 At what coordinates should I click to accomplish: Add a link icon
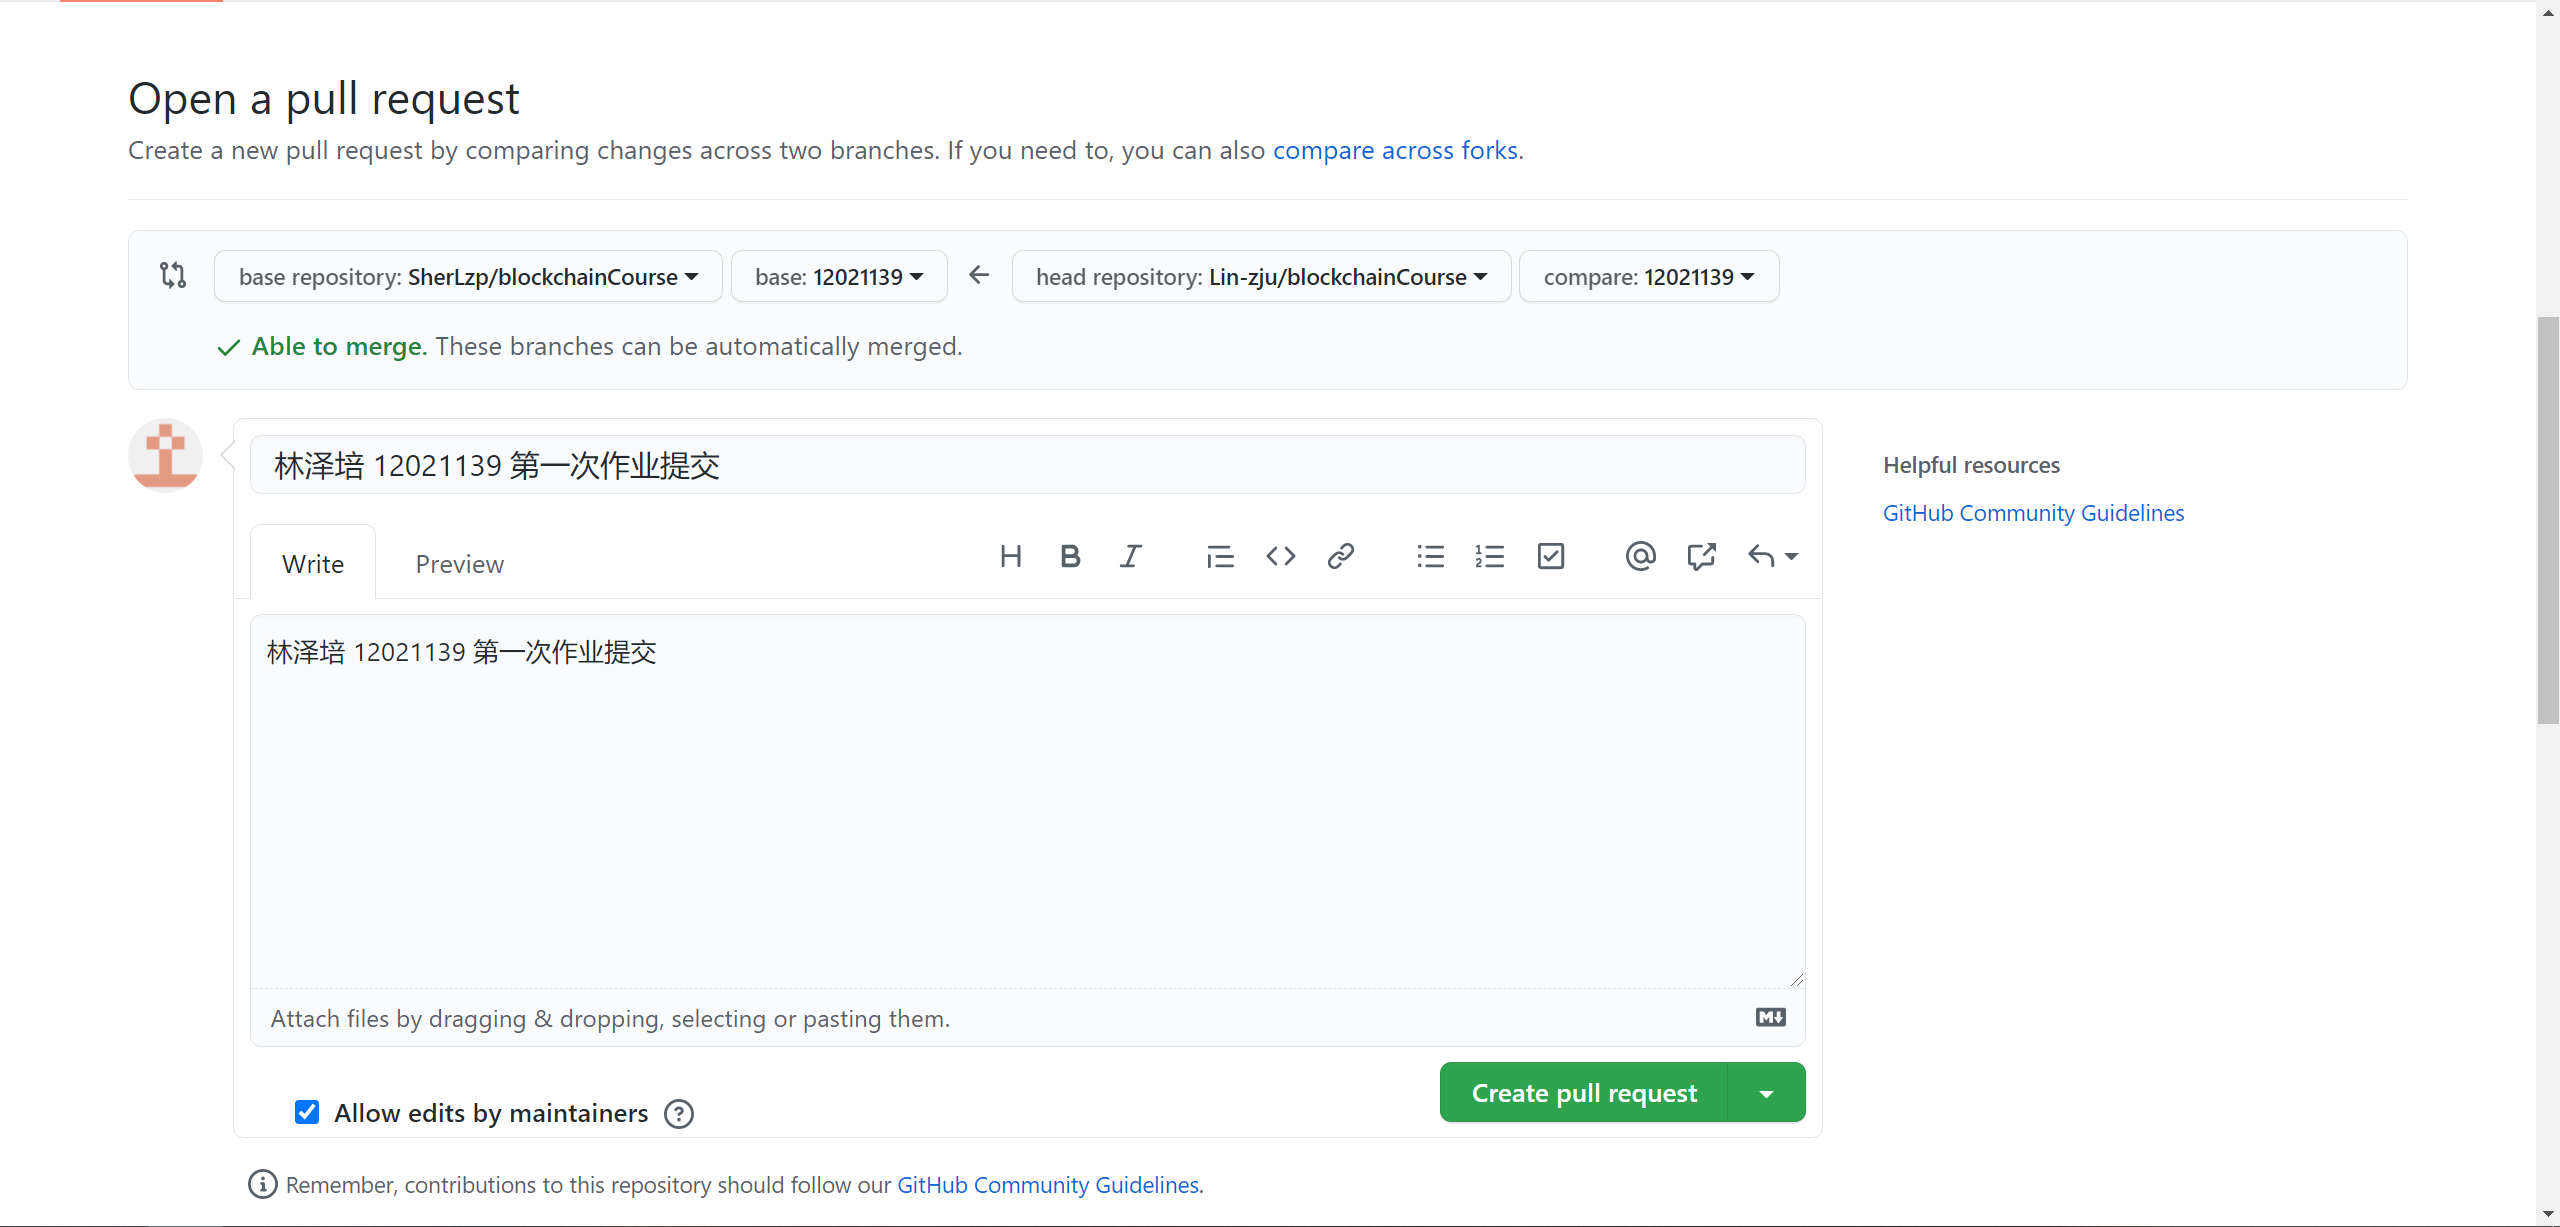click(x=1340, y=557)
